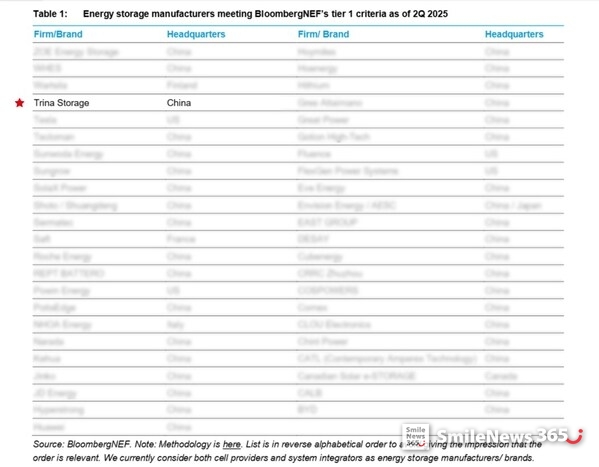The width and height of the screenshot is (599, 467).
Task: Open the 'here' methodology link
Action: (x=232, y=444)
